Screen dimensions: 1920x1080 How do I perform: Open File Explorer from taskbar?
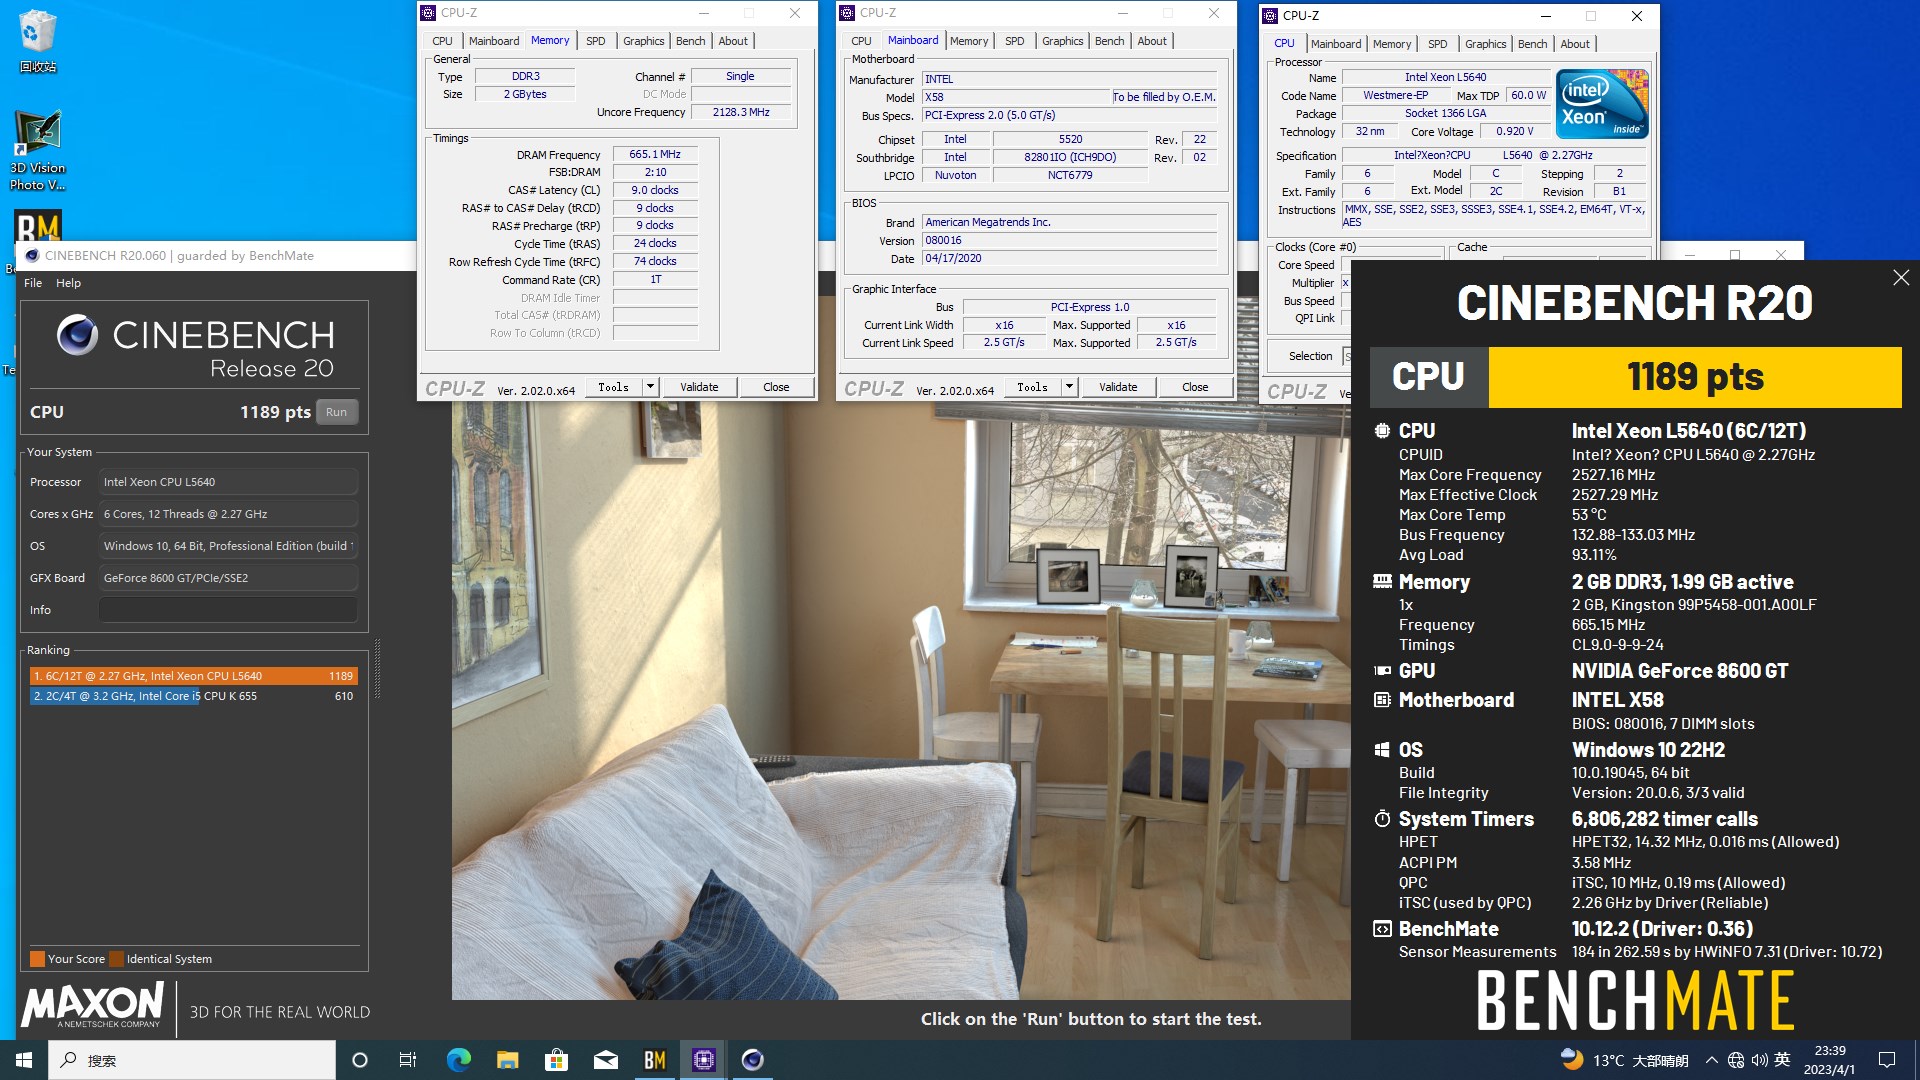507,1060
